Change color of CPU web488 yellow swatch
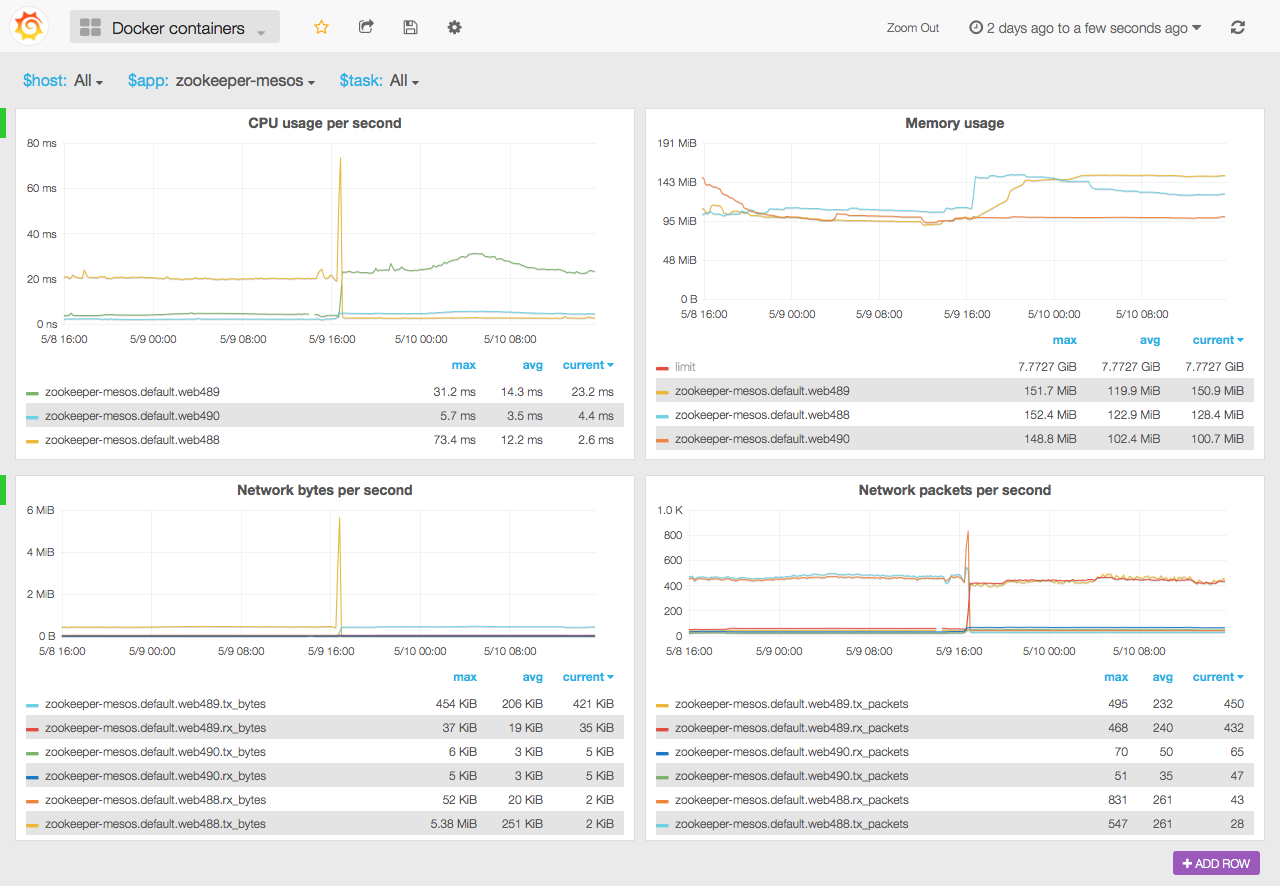 [x=32, y=441]
